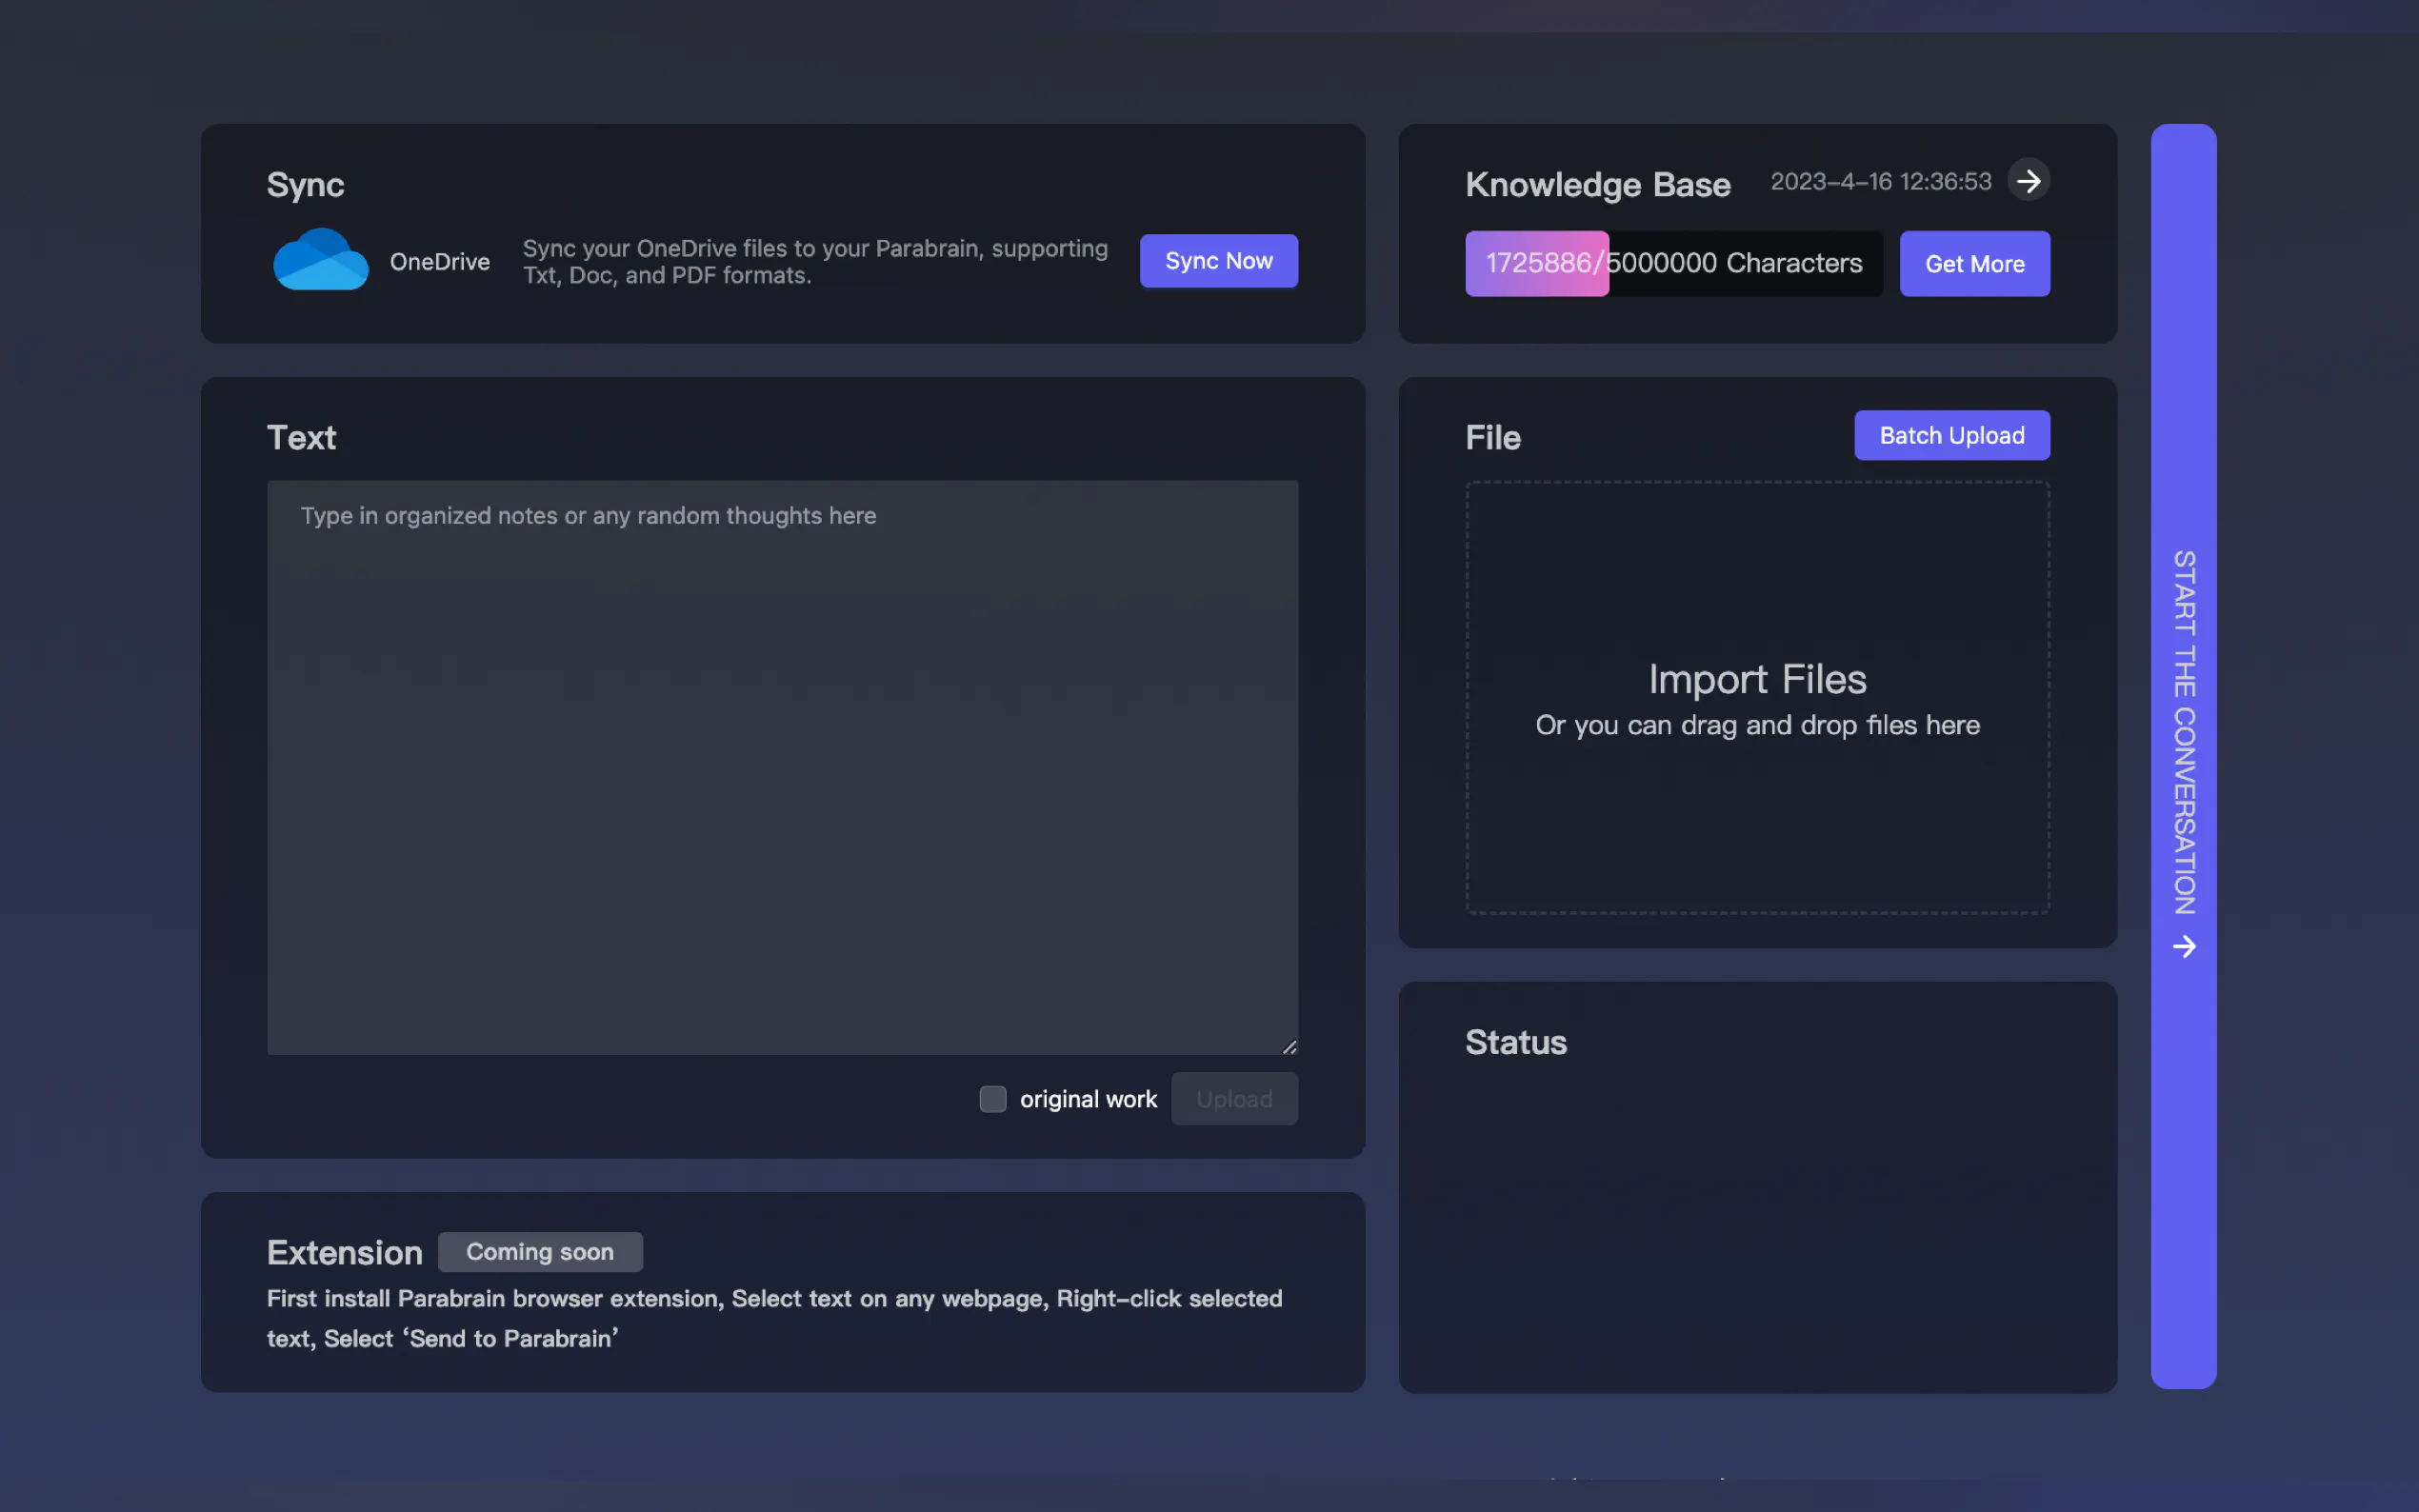
Task: Open Knowledge Base via arrow icon
Action: 2028,181
